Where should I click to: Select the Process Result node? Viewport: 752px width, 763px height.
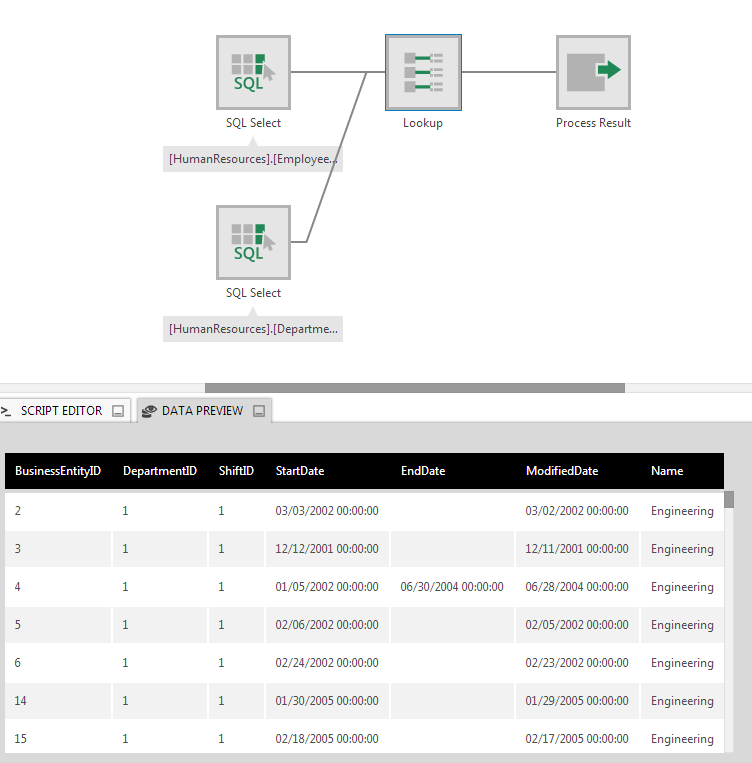point(593,72)
